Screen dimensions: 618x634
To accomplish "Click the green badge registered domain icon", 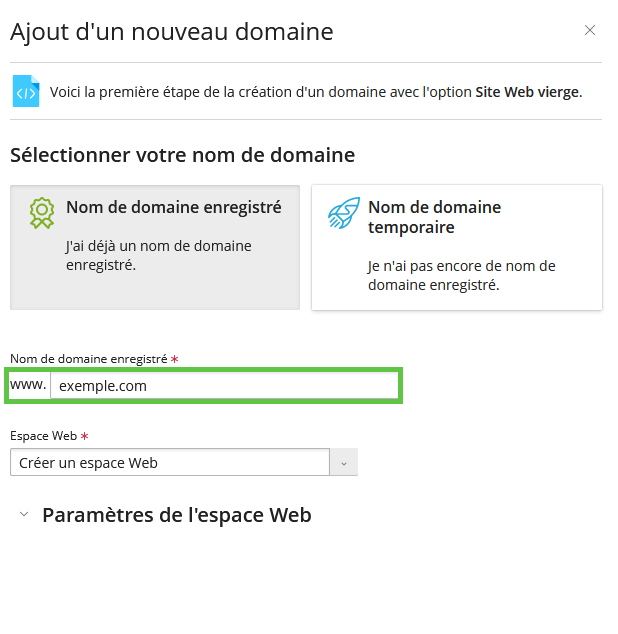I will click(42, 213).
